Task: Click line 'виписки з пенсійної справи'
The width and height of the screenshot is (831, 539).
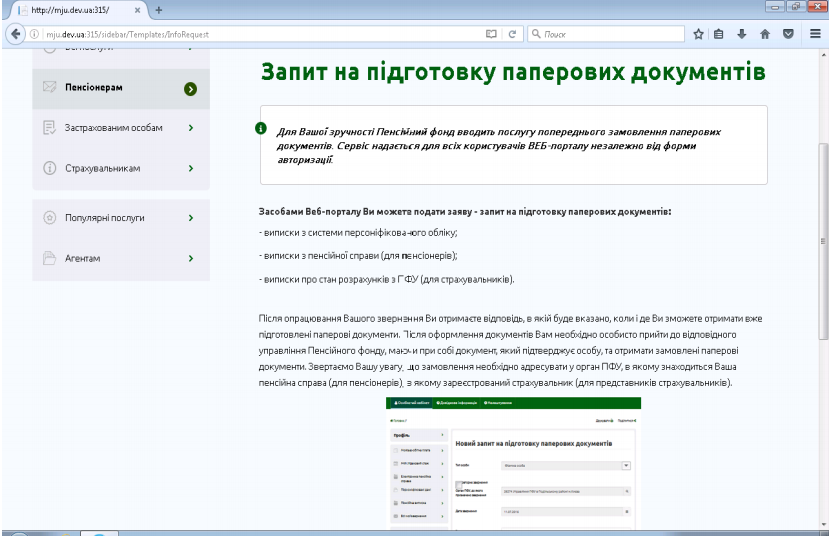Action: click(x=358, y=255)
